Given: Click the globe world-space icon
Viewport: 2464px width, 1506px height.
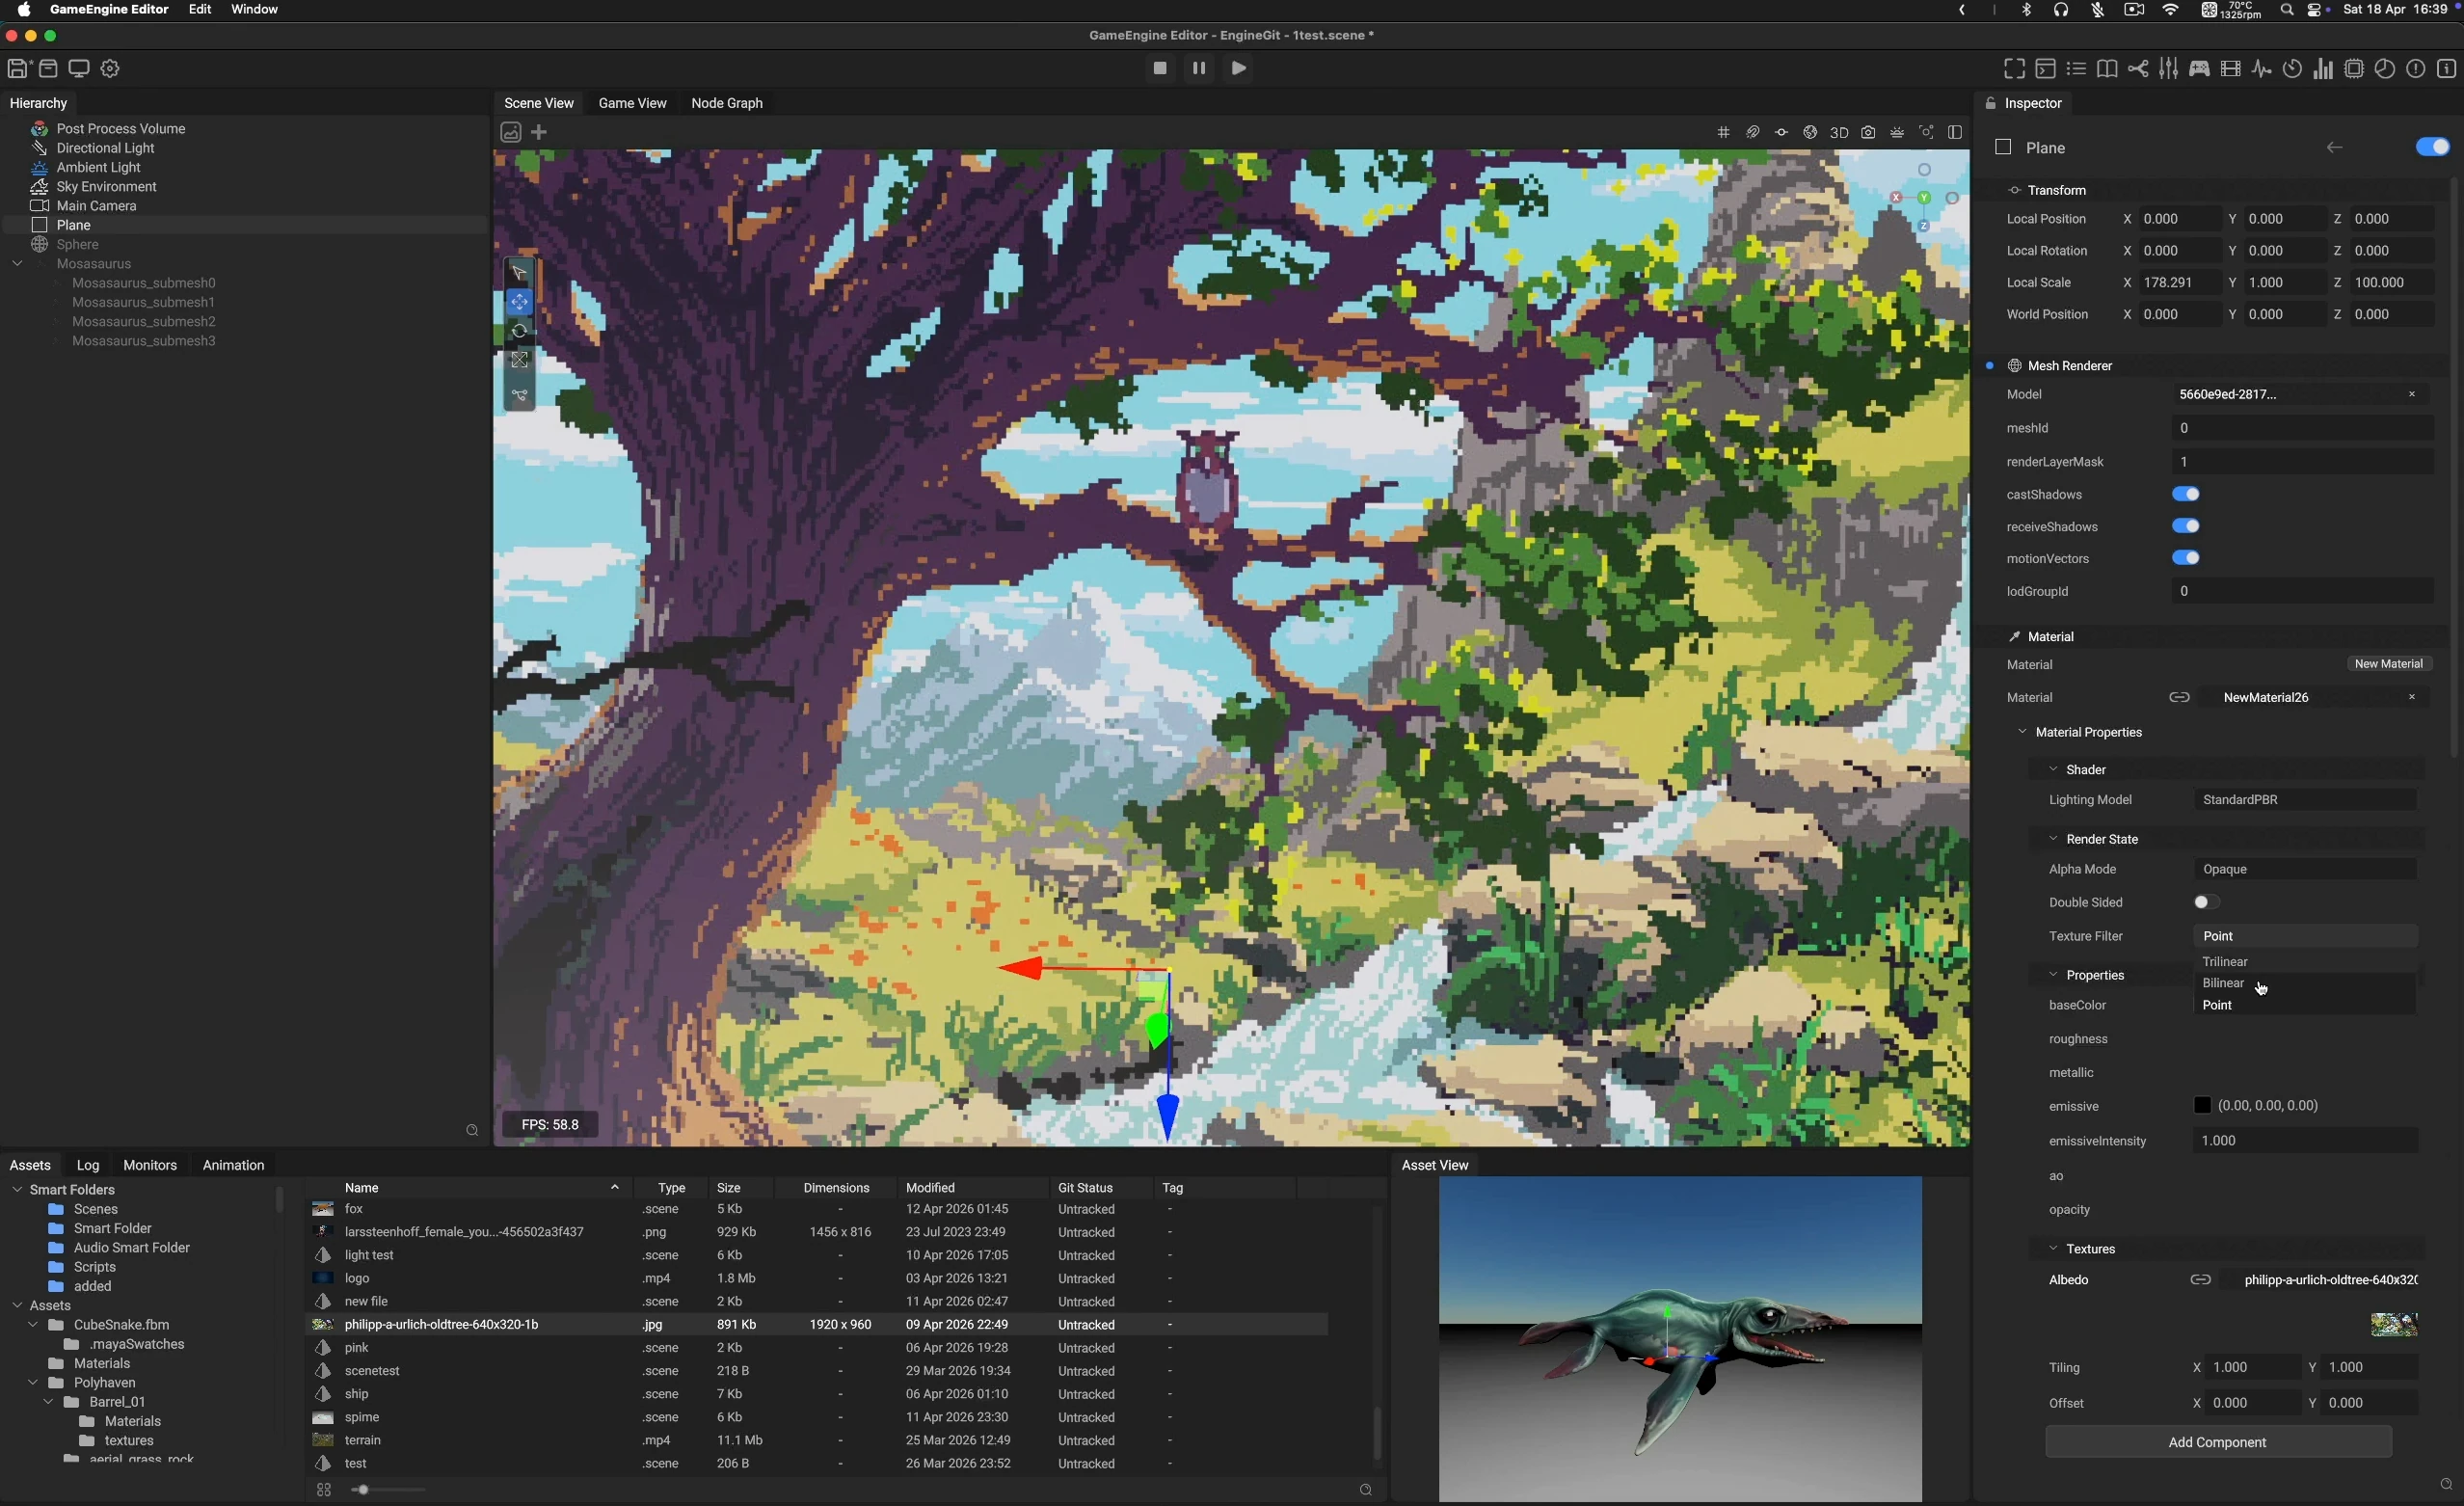Looking at the screenshot, I should tap(1810, 132).
